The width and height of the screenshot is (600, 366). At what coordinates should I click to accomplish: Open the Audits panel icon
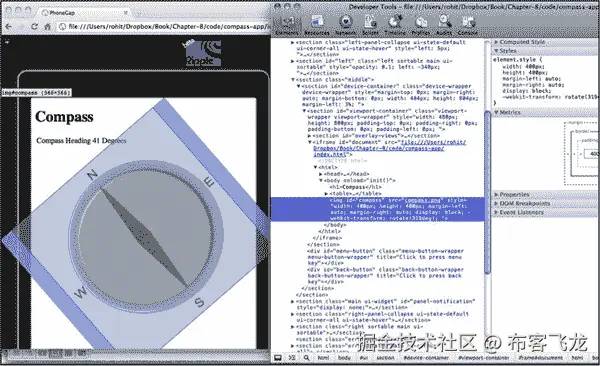pyautogui.click(x=444, y=25)
